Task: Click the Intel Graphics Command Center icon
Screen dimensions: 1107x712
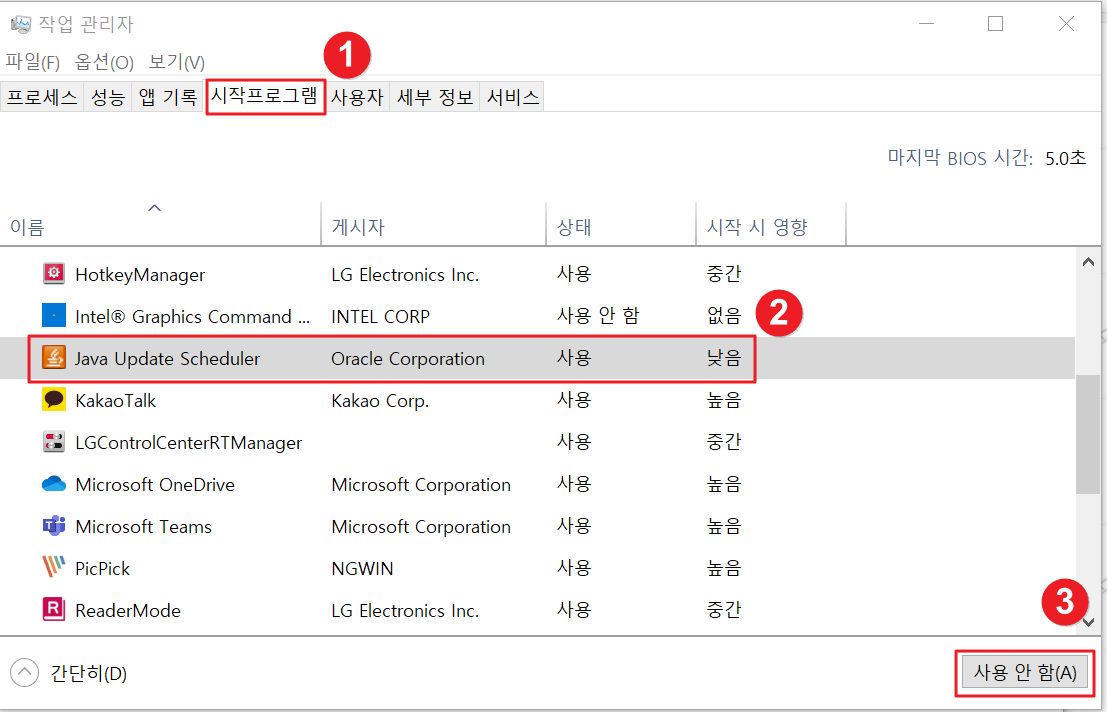Action: click(x=54, y=316)
